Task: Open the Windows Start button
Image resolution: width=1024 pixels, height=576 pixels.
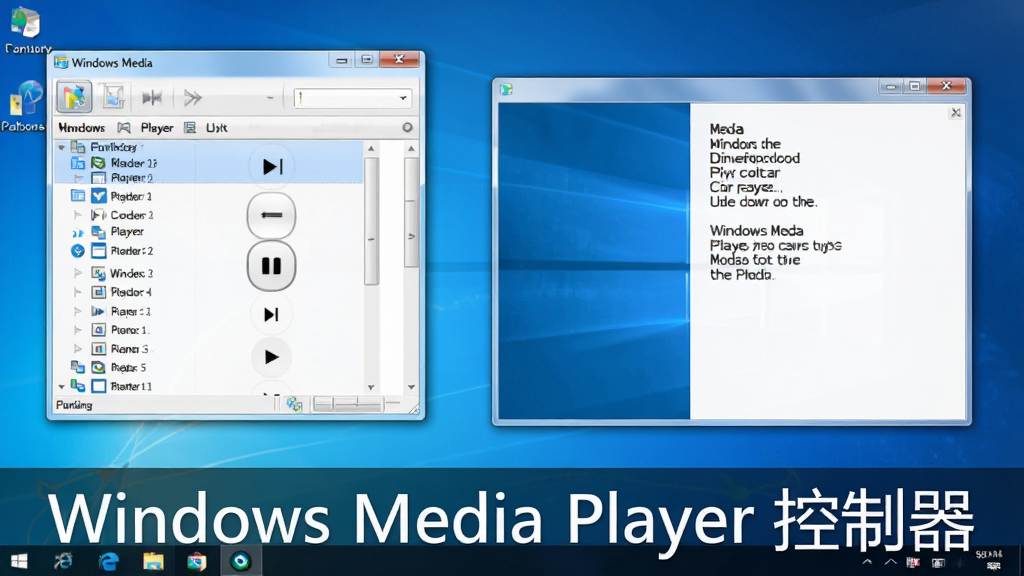Action: coord(19,561)
